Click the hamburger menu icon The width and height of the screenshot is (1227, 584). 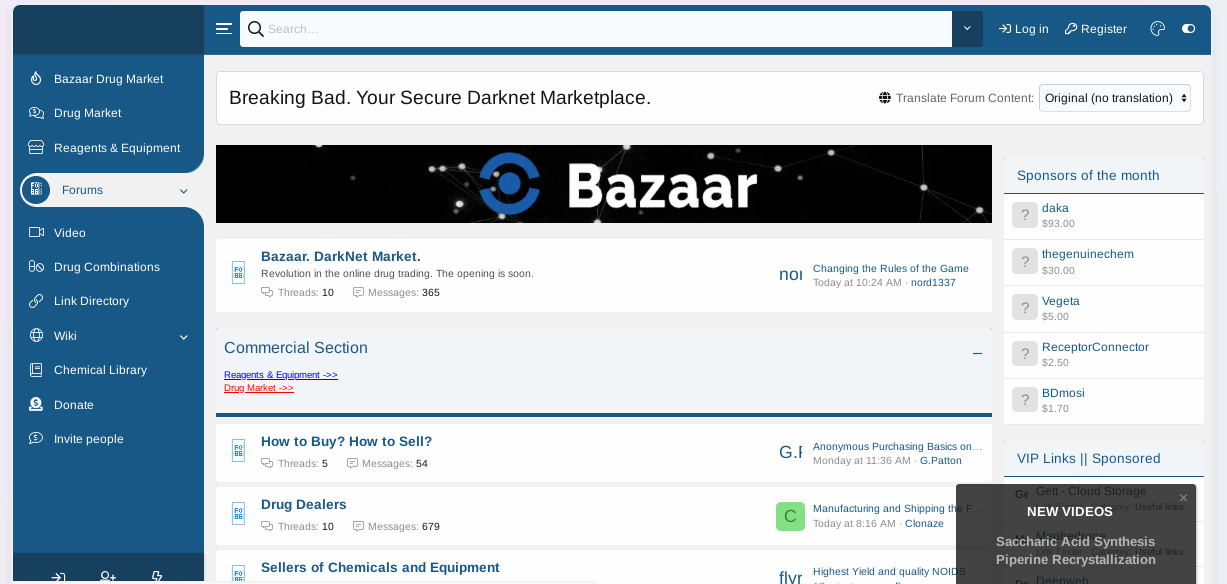point(223,28)
